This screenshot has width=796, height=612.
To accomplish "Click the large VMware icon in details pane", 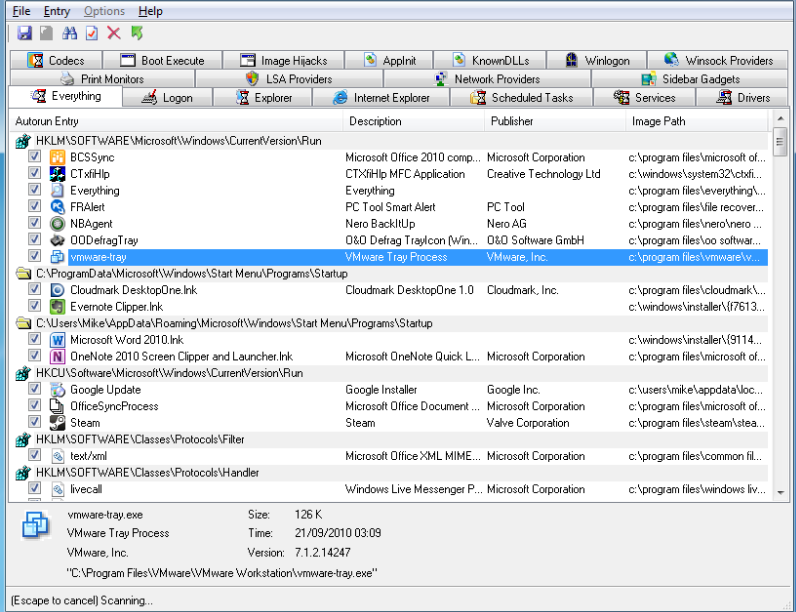I will [x=35, y=525].
